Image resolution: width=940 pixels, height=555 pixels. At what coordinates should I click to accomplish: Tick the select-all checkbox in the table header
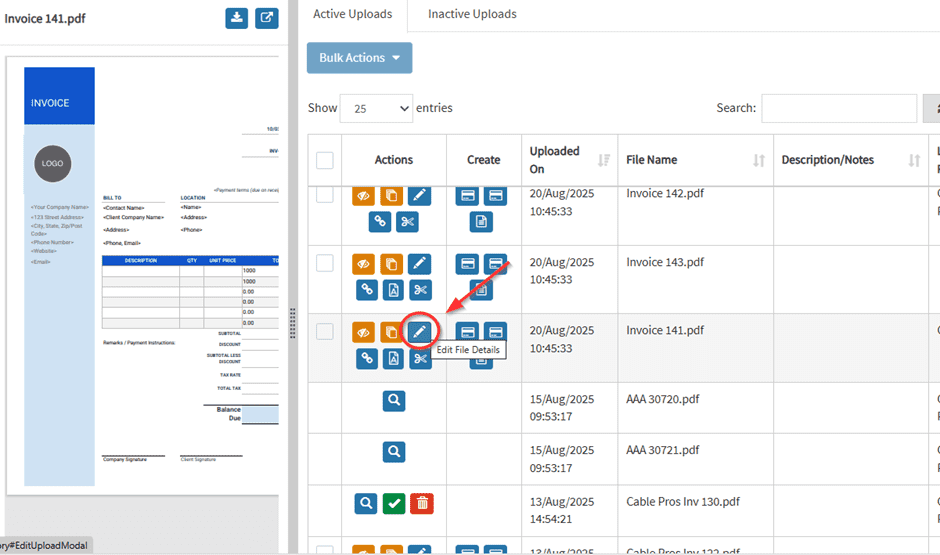(x=325, y=160)
